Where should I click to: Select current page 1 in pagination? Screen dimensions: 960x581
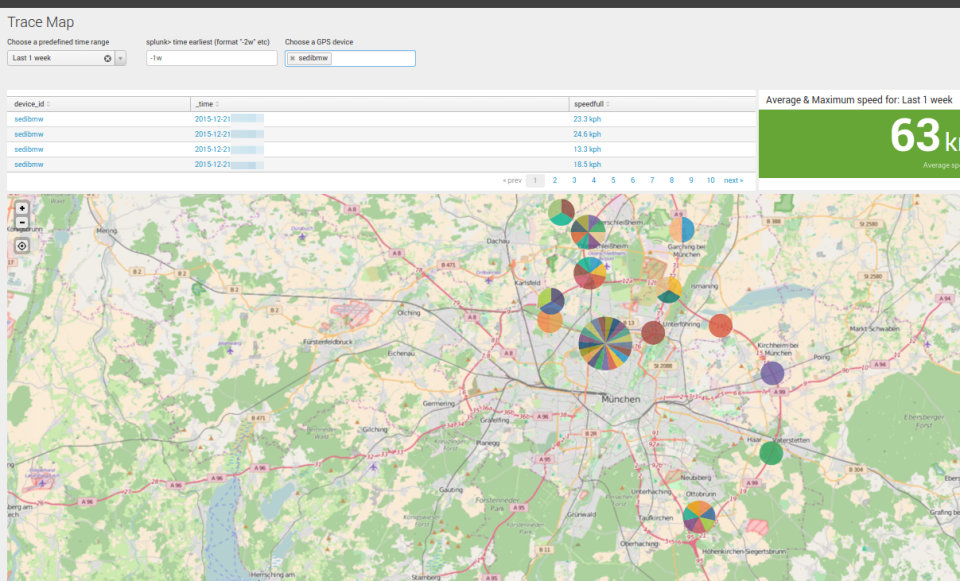(x=535, y=181)
